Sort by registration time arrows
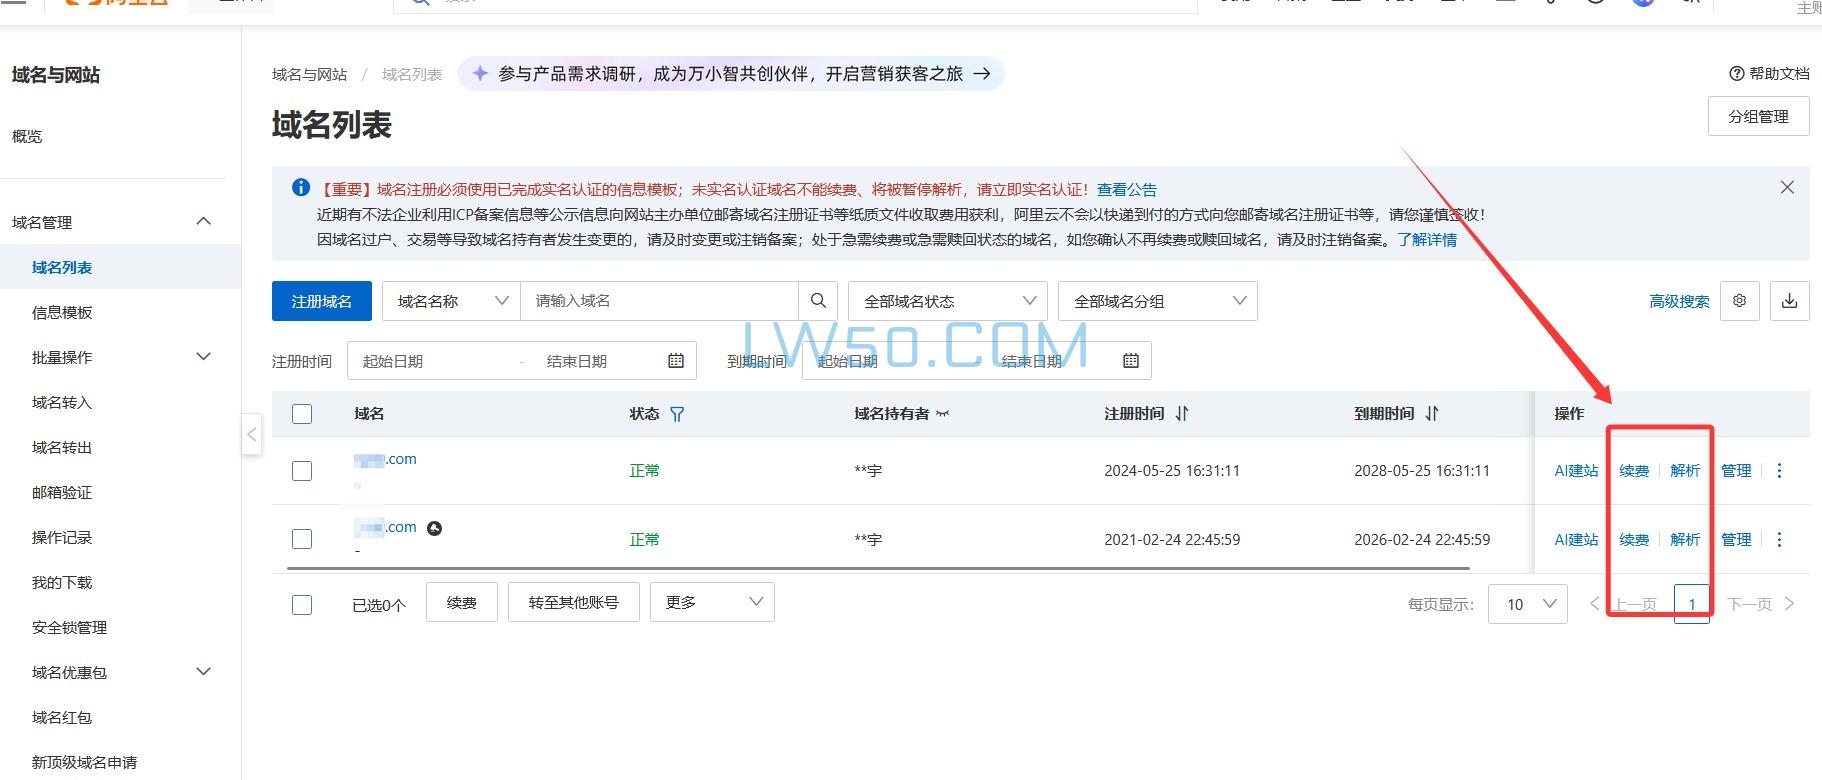This screenshot has width=1822, height=780. pyautogui.click(x=1182, y=414)
